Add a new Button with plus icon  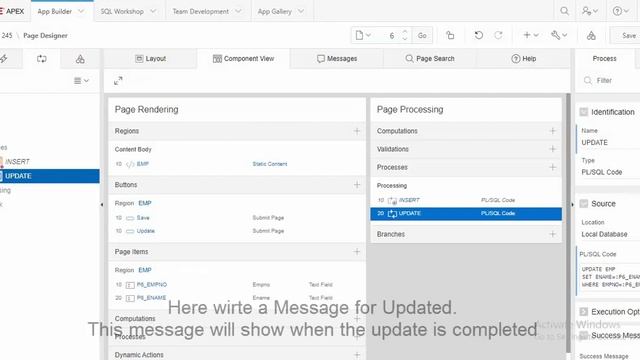coord(357,185)
